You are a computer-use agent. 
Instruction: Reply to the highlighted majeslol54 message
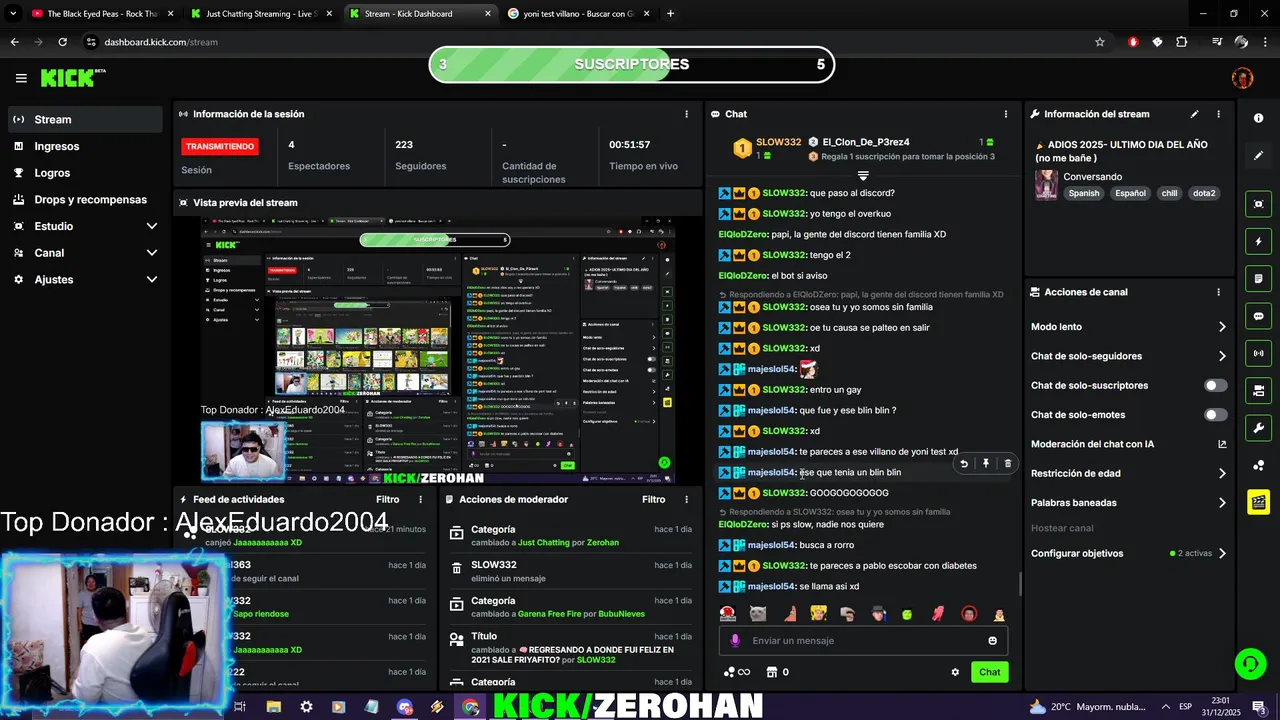coord(963,463)
